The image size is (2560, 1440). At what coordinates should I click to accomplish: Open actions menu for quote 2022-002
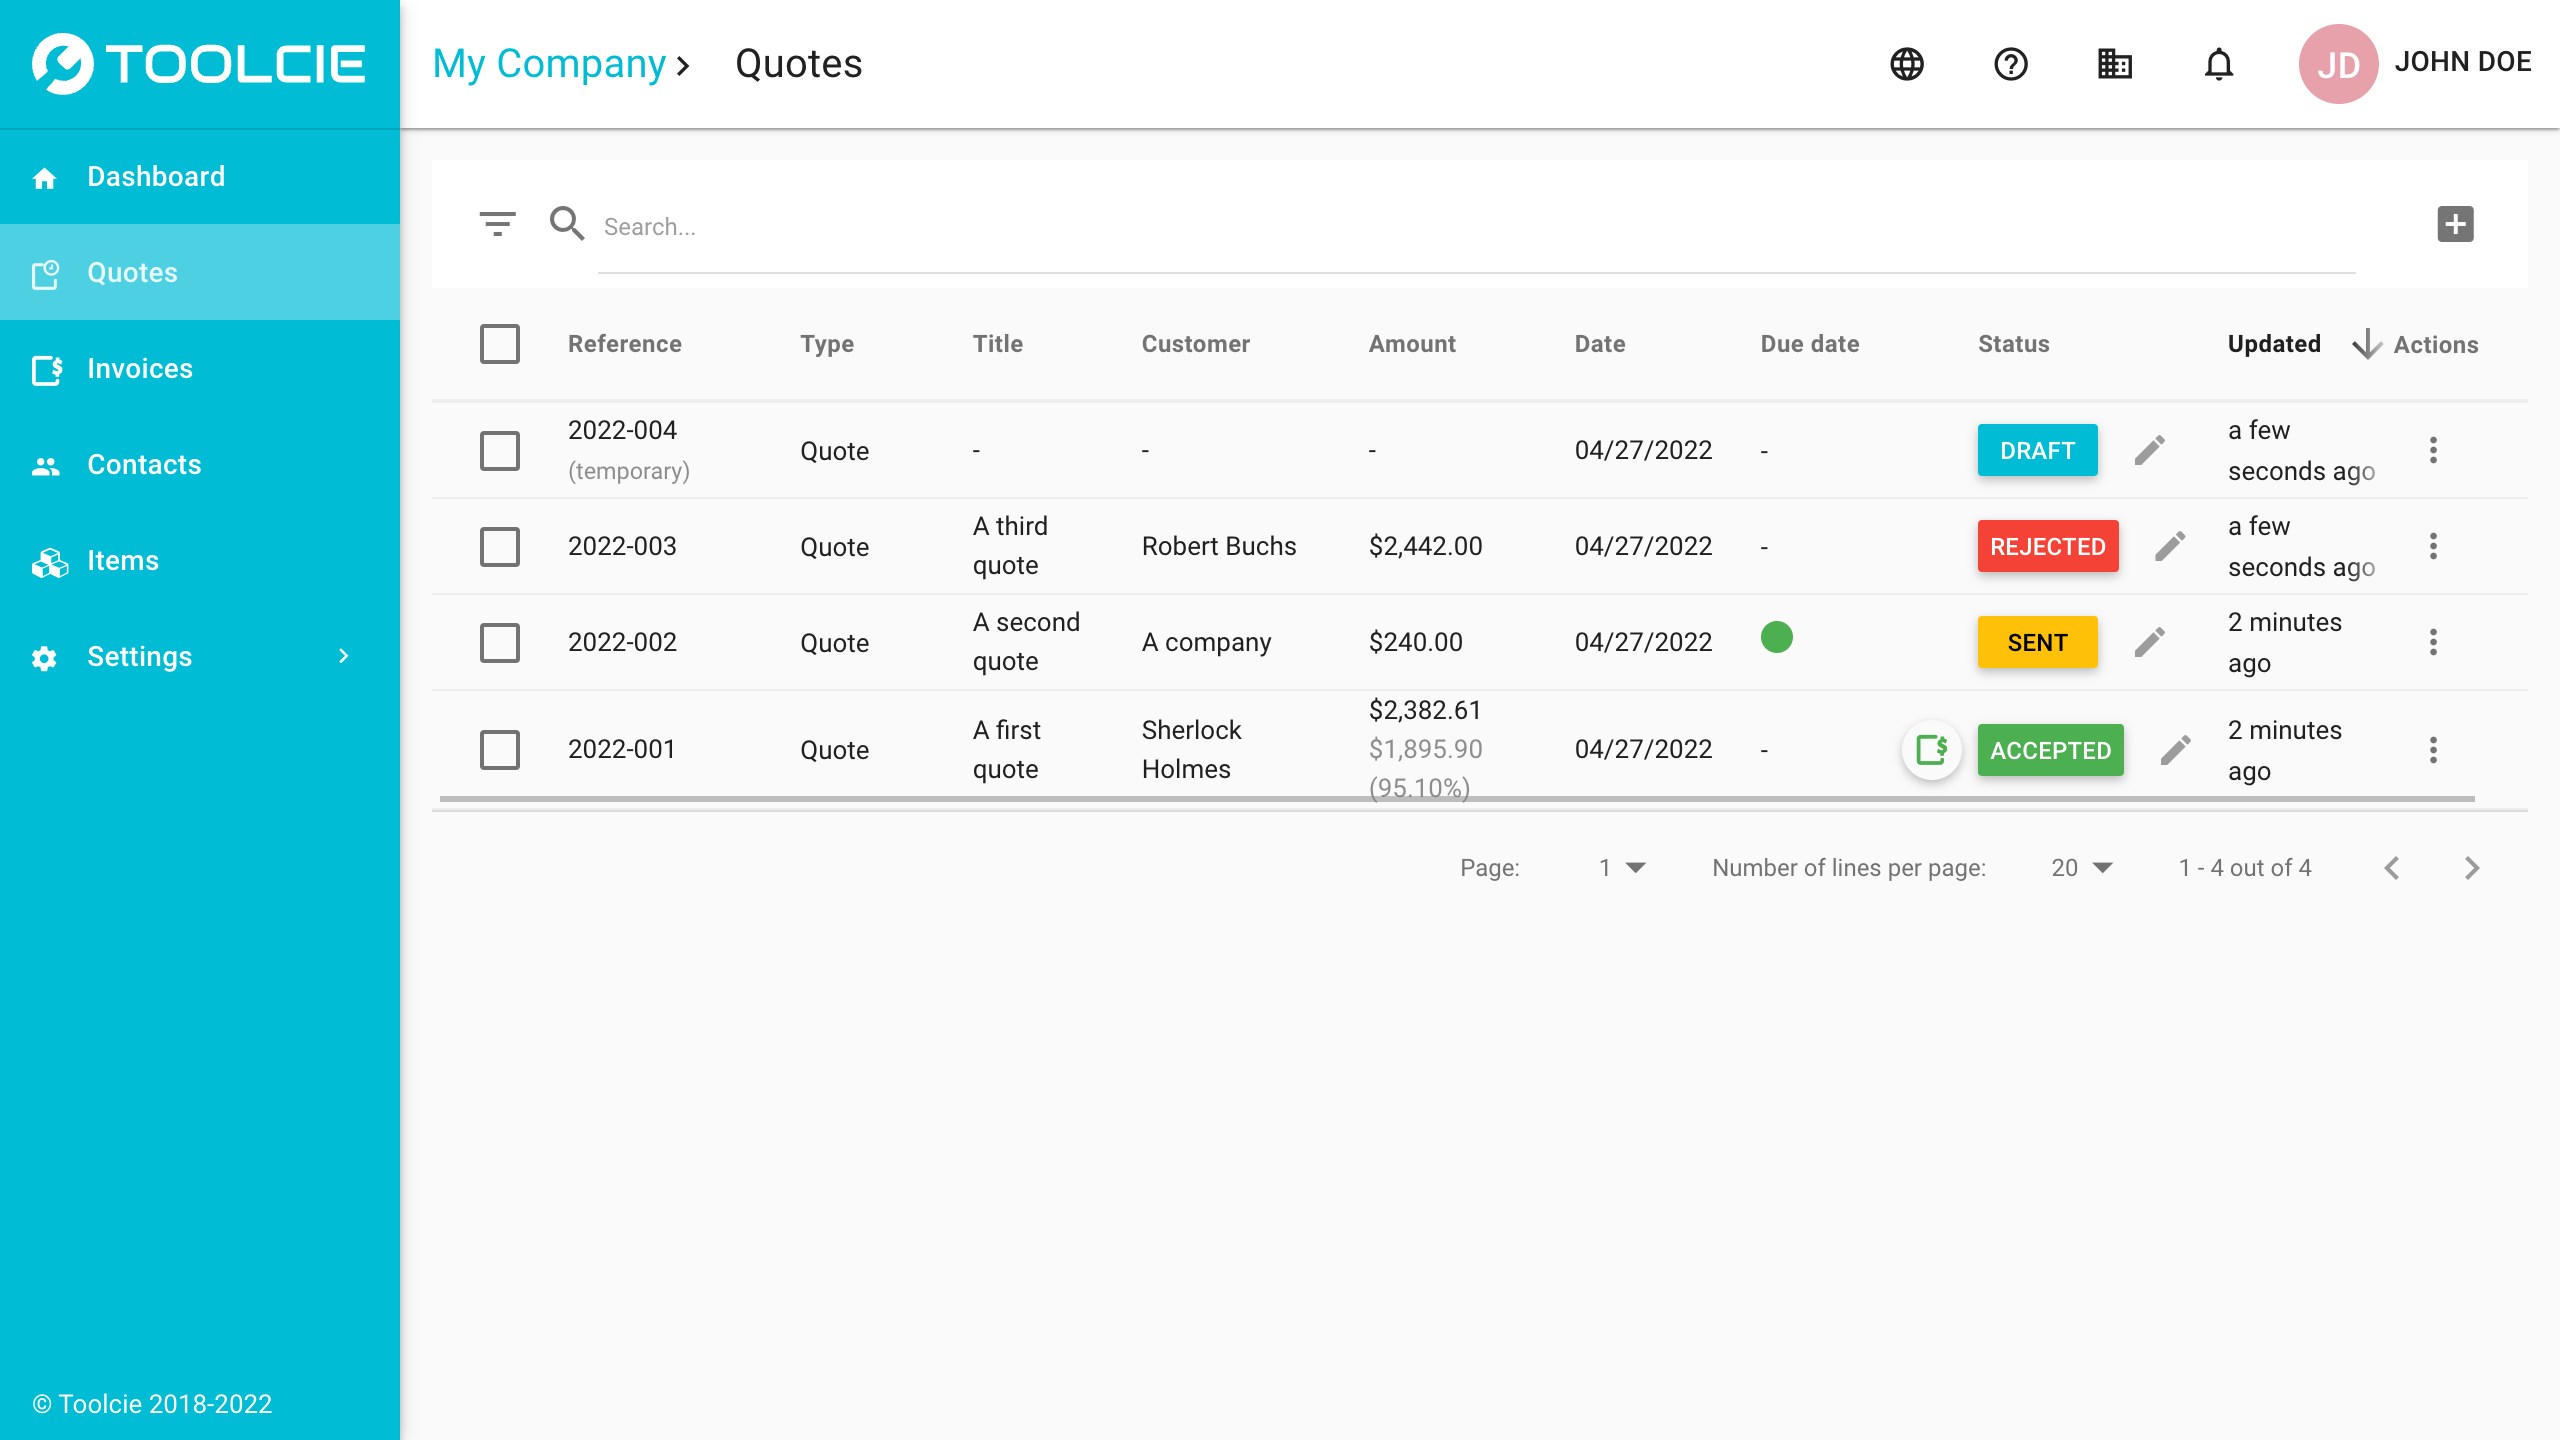(x=2433, y=642)
